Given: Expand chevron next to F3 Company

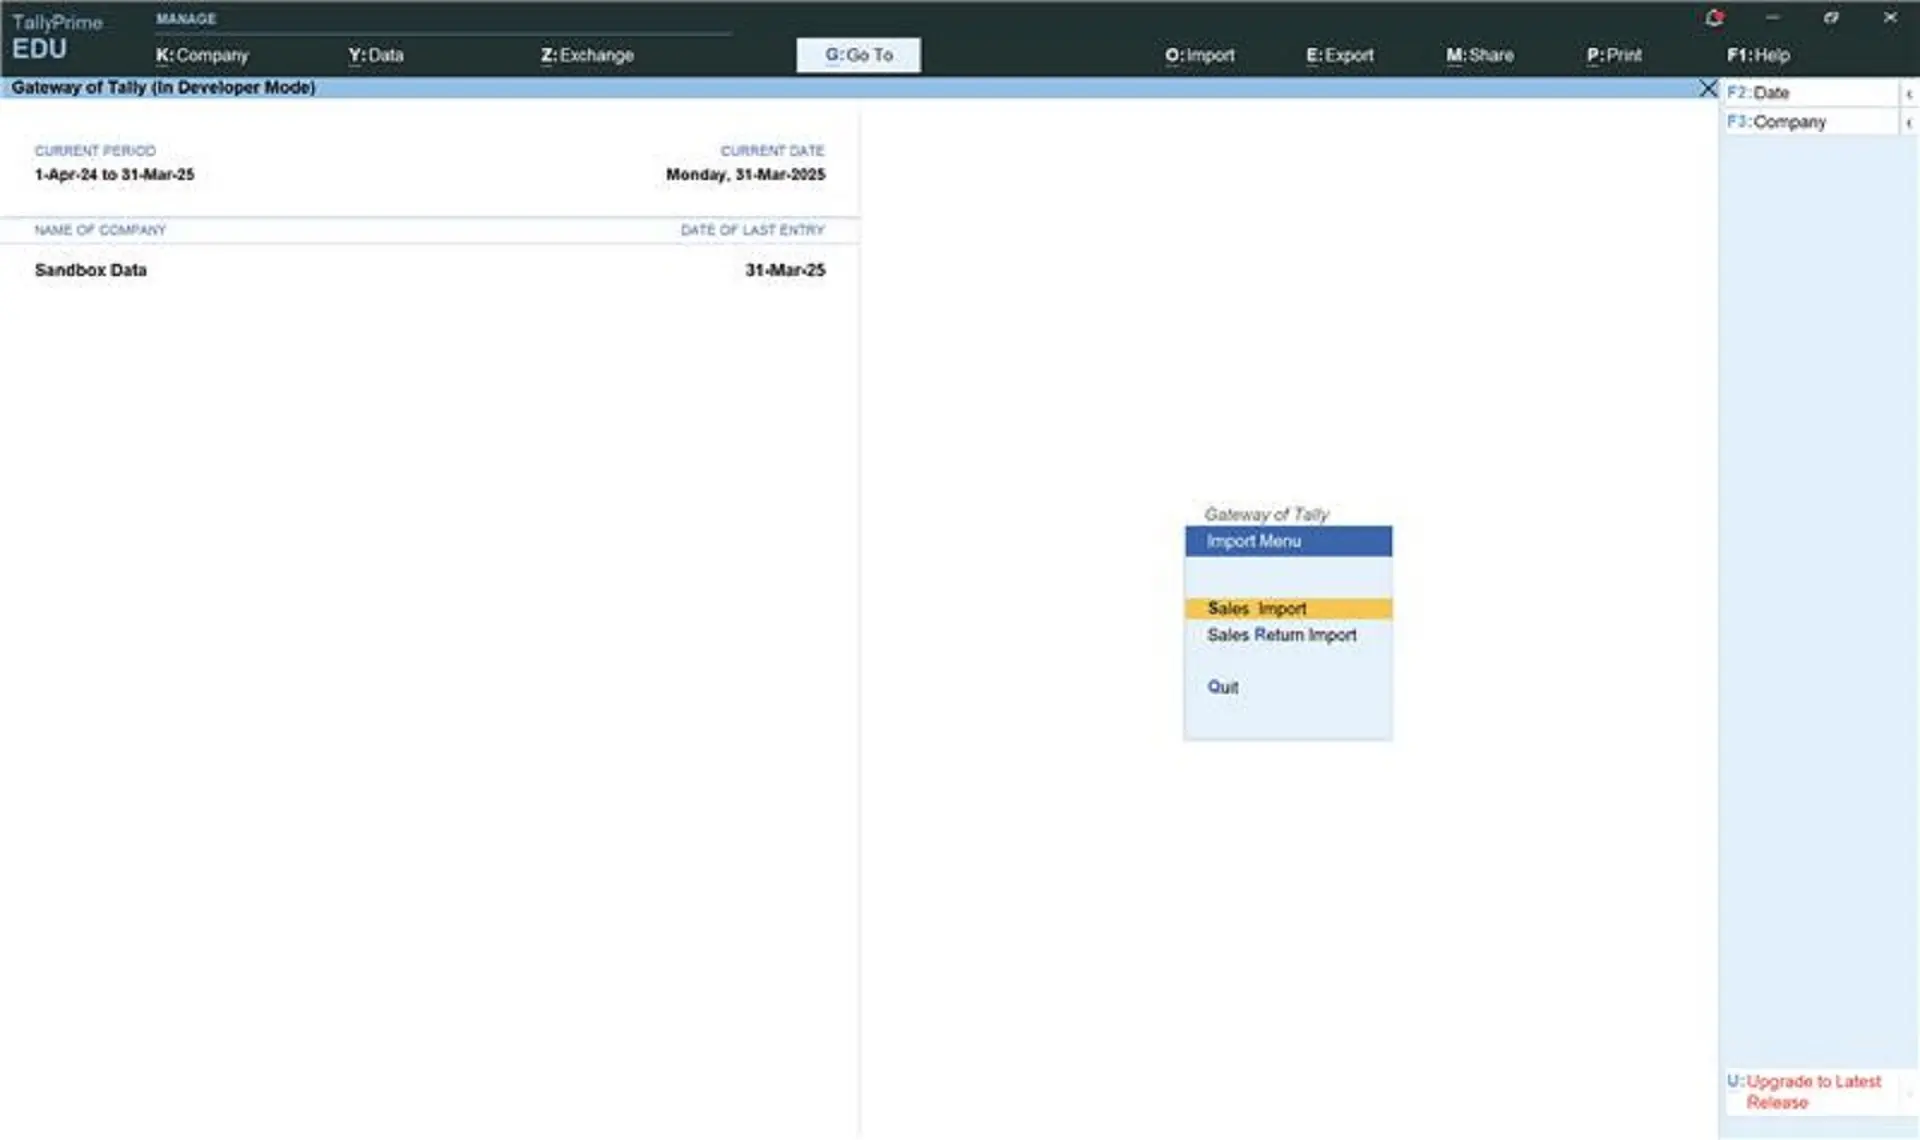Looking at the screenshot, I should tap(1909, 122).
